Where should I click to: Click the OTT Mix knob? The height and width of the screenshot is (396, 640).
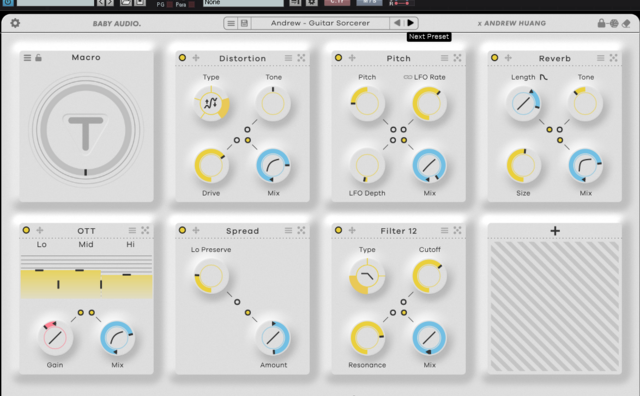[117, 338]
